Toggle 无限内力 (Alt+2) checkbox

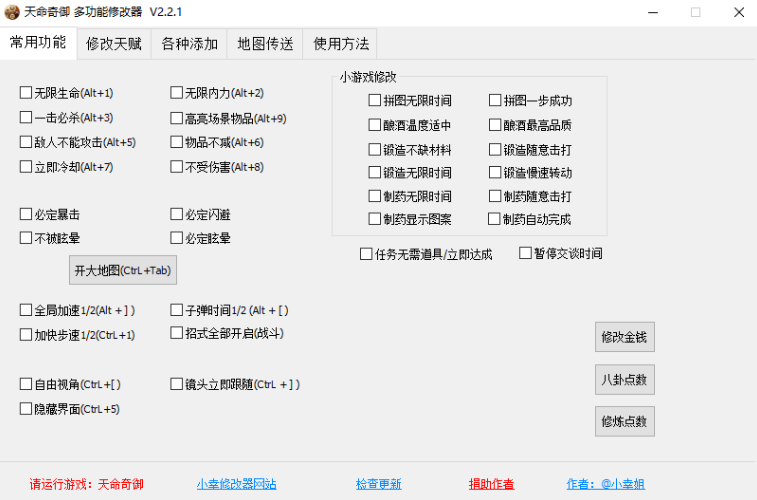176,92
